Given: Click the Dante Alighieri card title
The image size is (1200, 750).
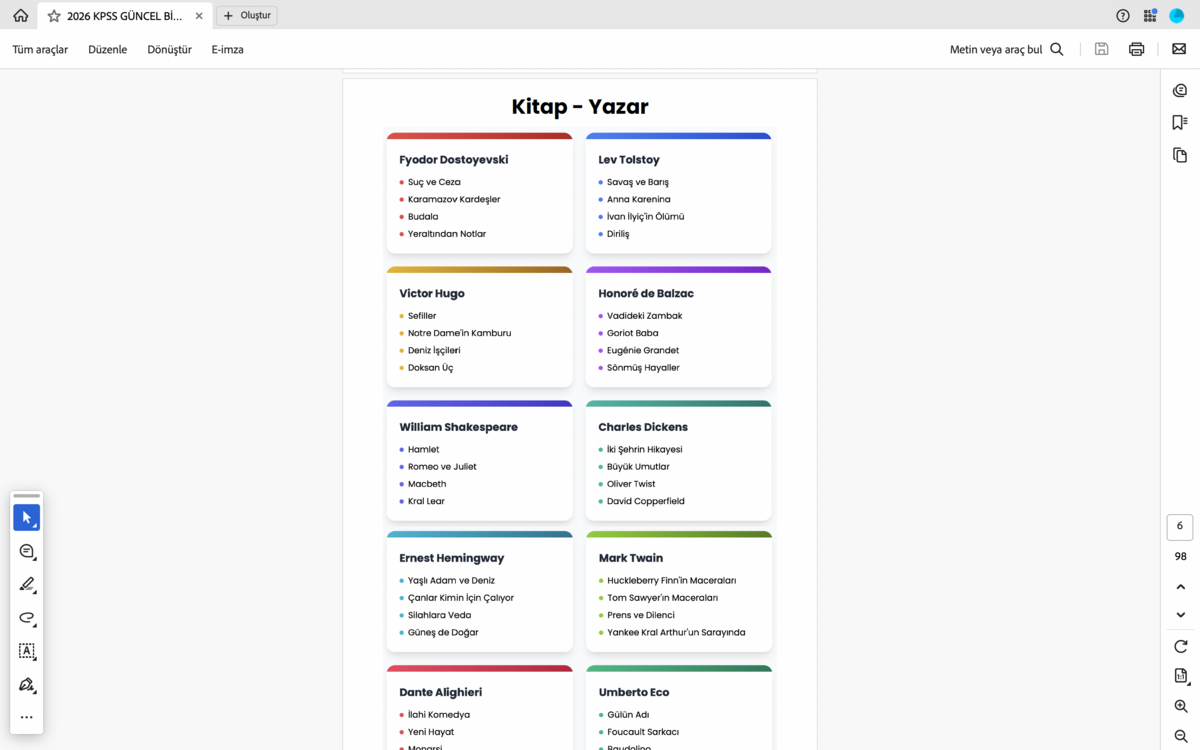Looking at the screenshot, I should [441, 692].
